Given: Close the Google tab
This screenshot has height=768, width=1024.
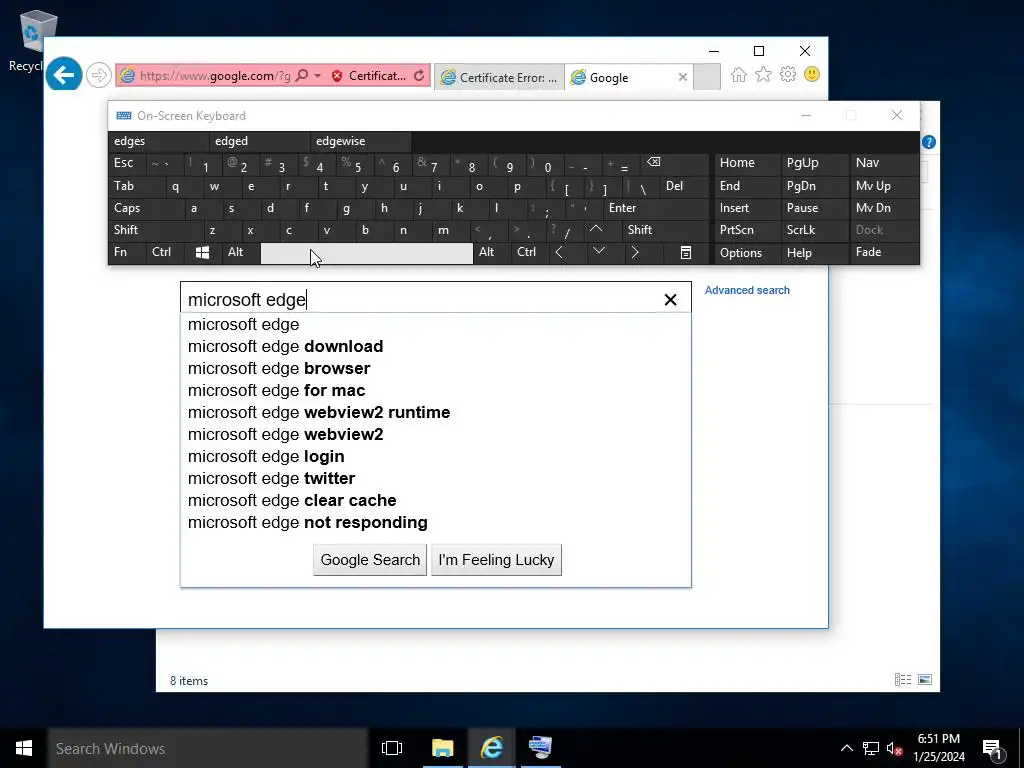Looking at the screenshot, I should (682, 77).
